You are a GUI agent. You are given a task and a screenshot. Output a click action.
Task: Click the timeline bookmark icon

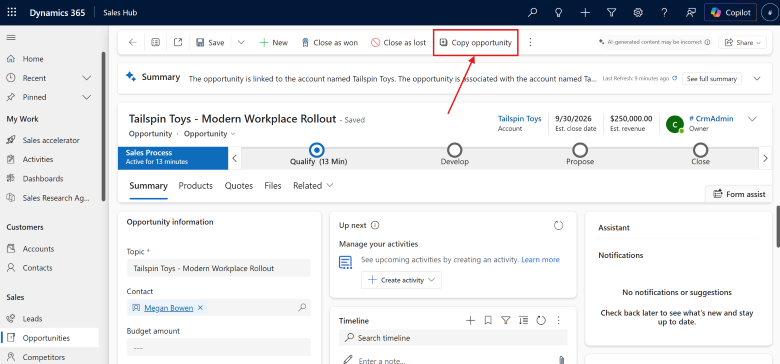coord(488,320)
